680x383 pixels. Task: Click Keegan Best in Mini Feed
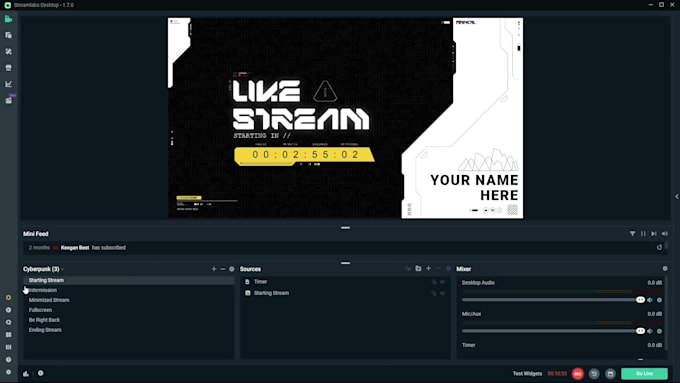pos(75,248)
